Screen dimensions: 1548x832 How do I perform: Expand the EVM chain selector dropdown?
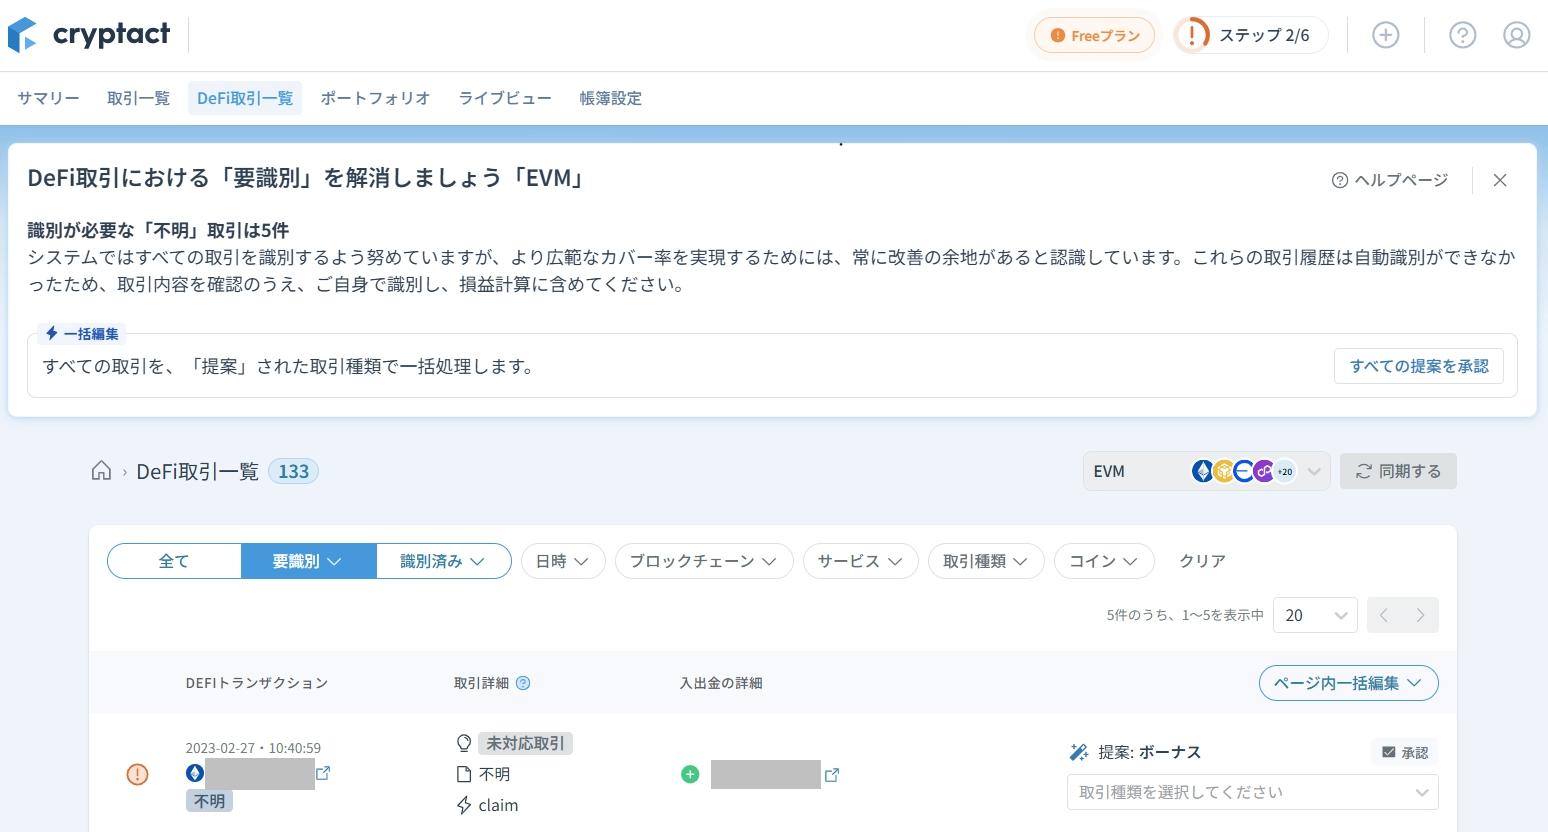pos(1206,471)
